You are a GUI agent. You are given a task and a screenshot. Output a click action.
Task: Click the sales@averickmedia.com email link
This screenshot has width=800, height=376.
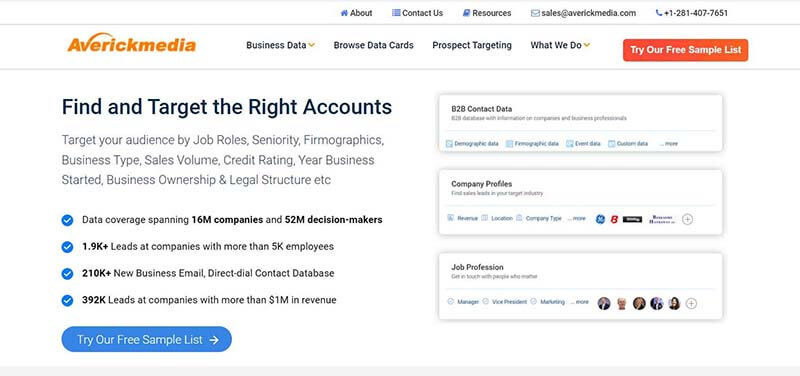[x=589, y=13]
